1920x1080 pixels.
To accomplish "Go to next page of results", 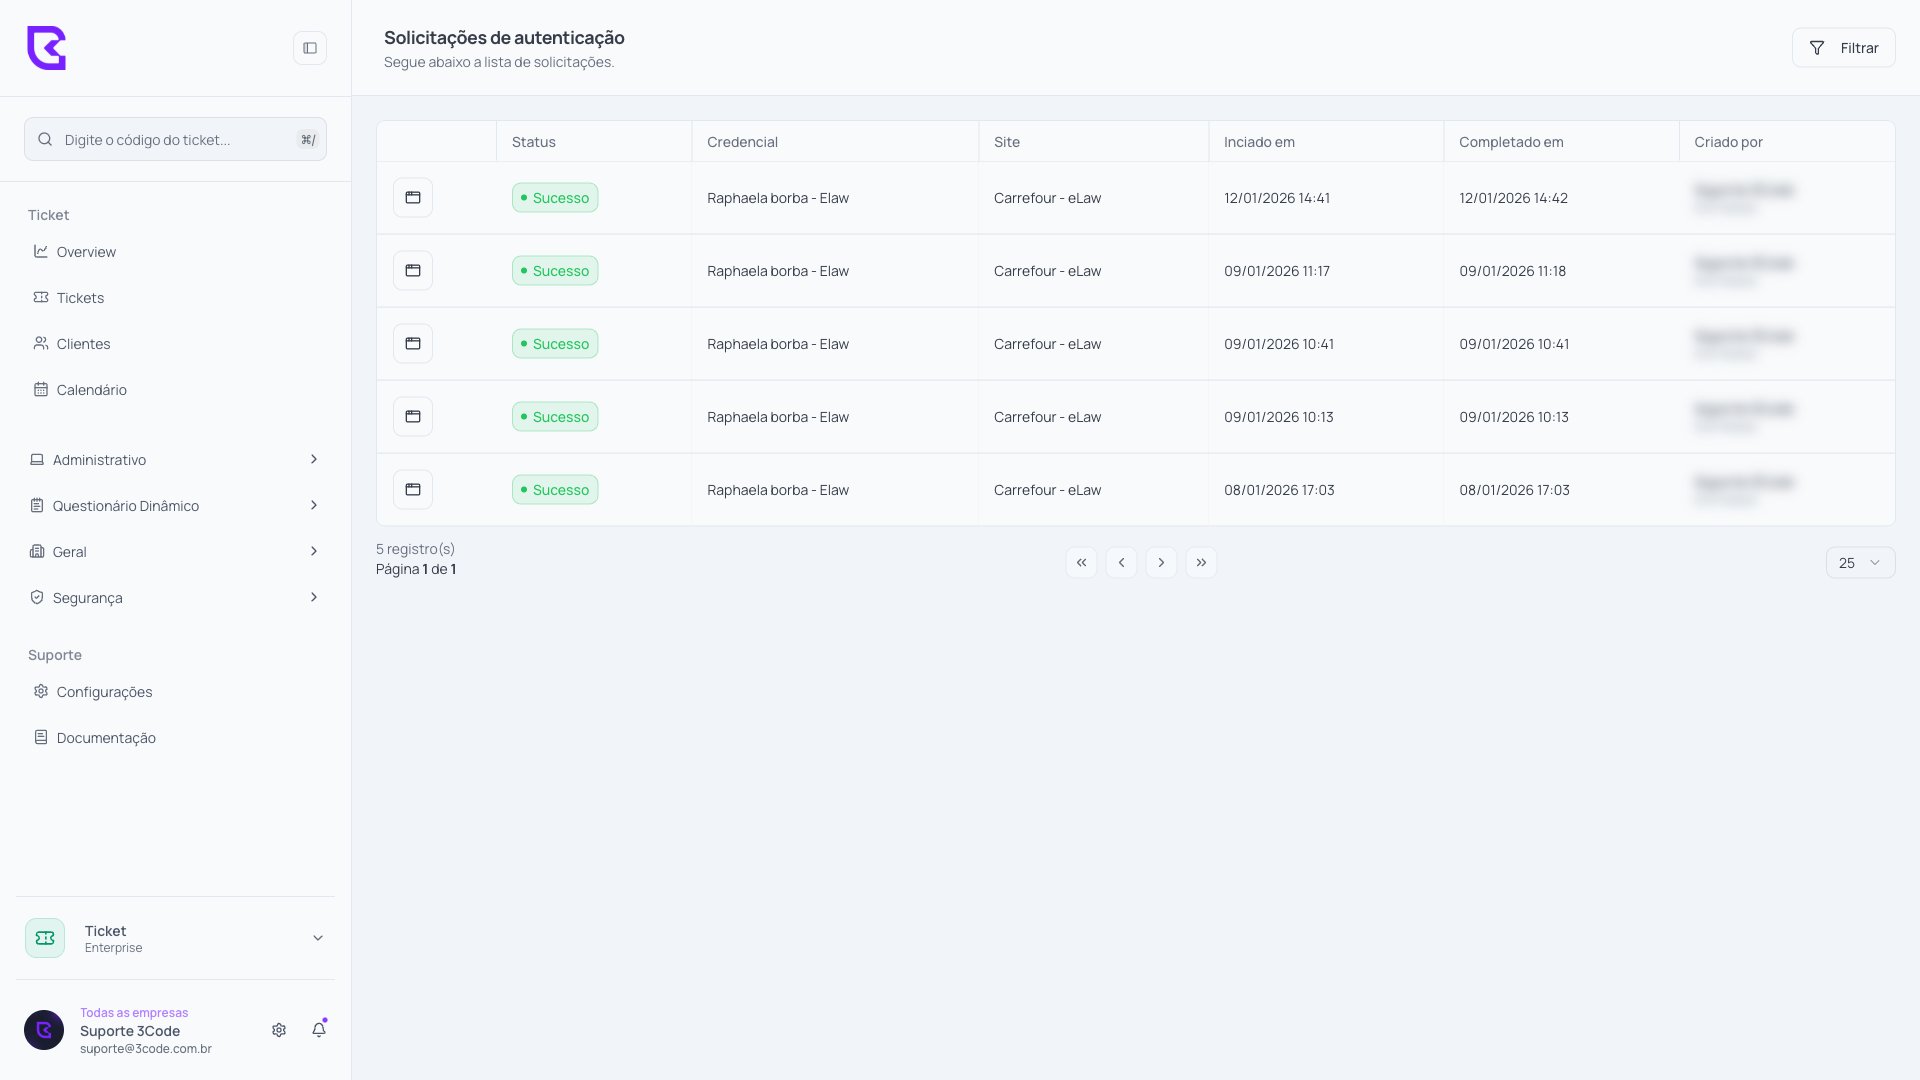I will click(1161, 563).
